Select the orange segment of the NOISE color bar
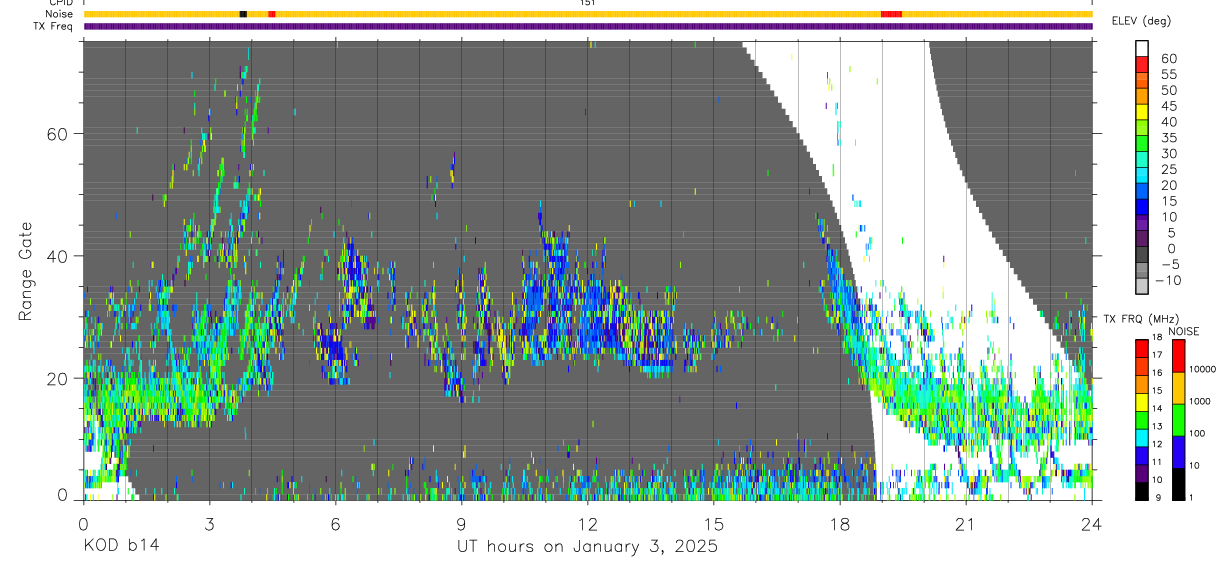1228x567 pixels. 1178,388
